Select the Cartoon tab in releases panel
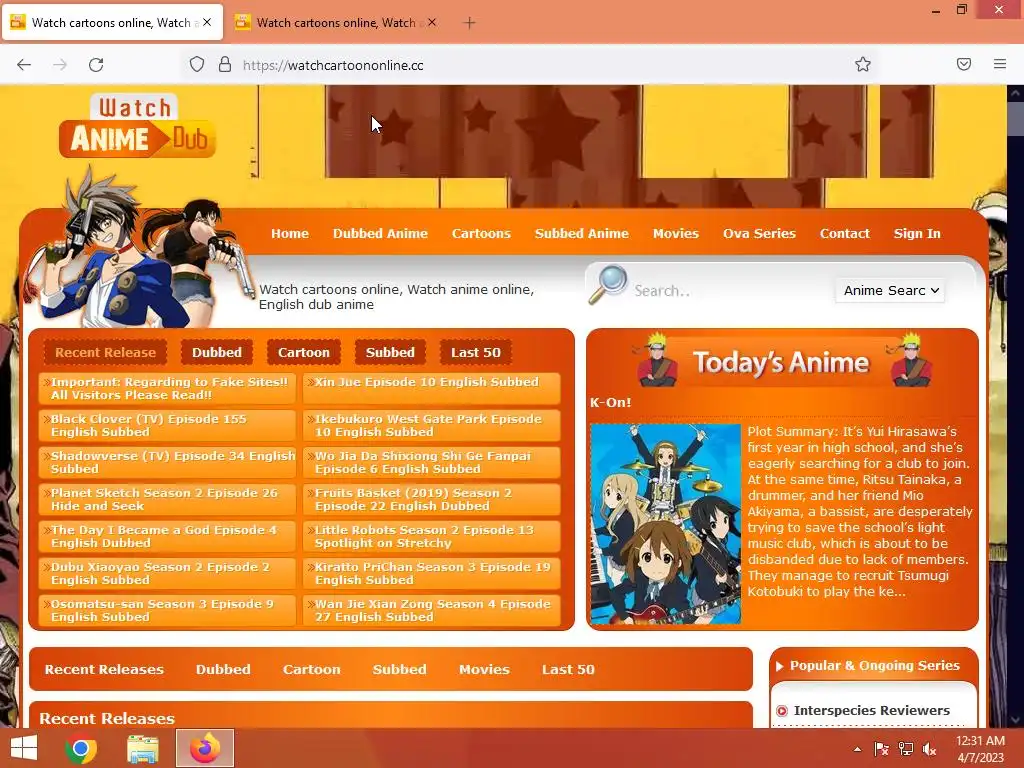1024x768 pixels. [304, 352]
